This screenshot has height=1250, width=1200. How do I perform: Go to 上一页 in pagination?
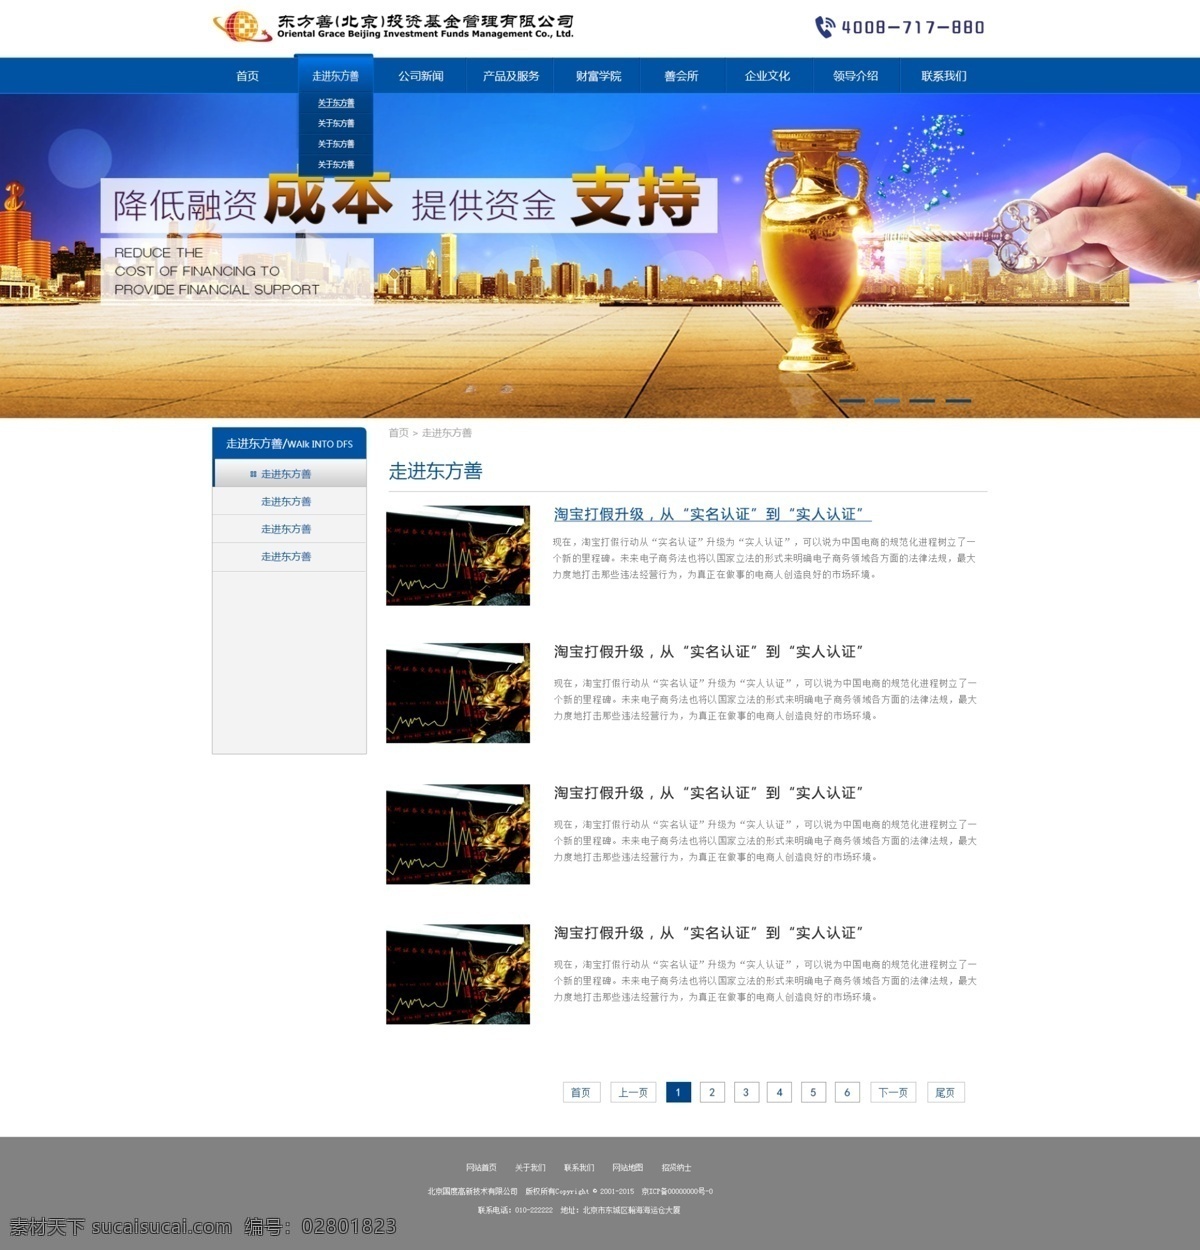coord(633,1092)
